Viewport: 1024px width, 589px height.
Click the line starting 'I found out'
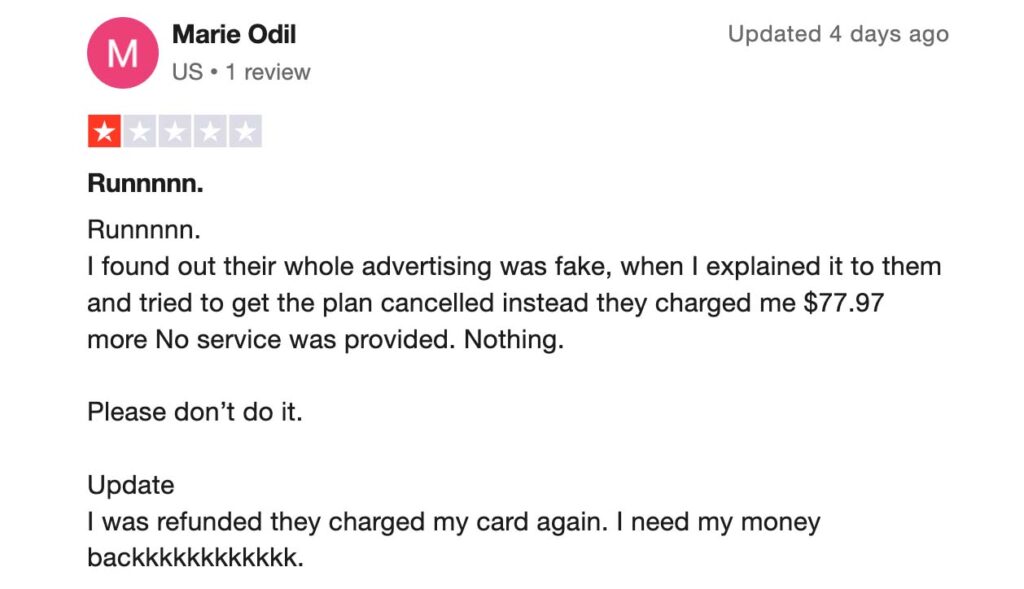(515, 266)
